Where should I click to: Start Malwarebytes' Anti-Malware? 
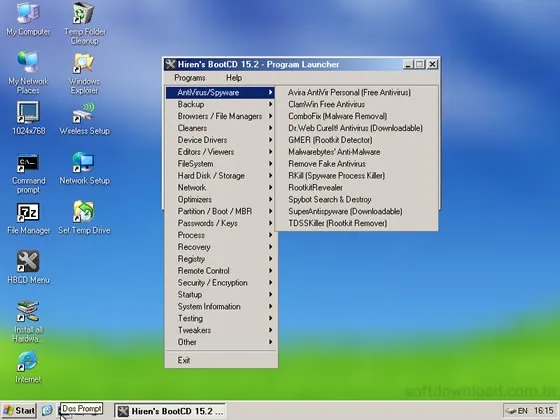356,152
